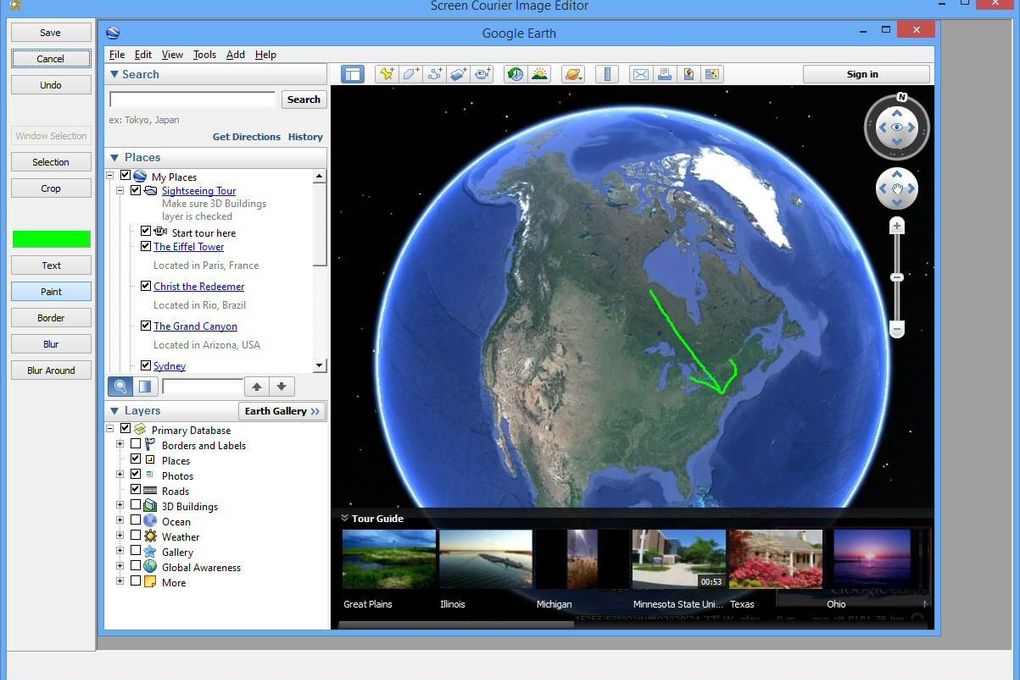The width and height of the screenshot is (1020, 680).
Task: Click the Record a Tour camera icon
Action: tap(483, 74)
